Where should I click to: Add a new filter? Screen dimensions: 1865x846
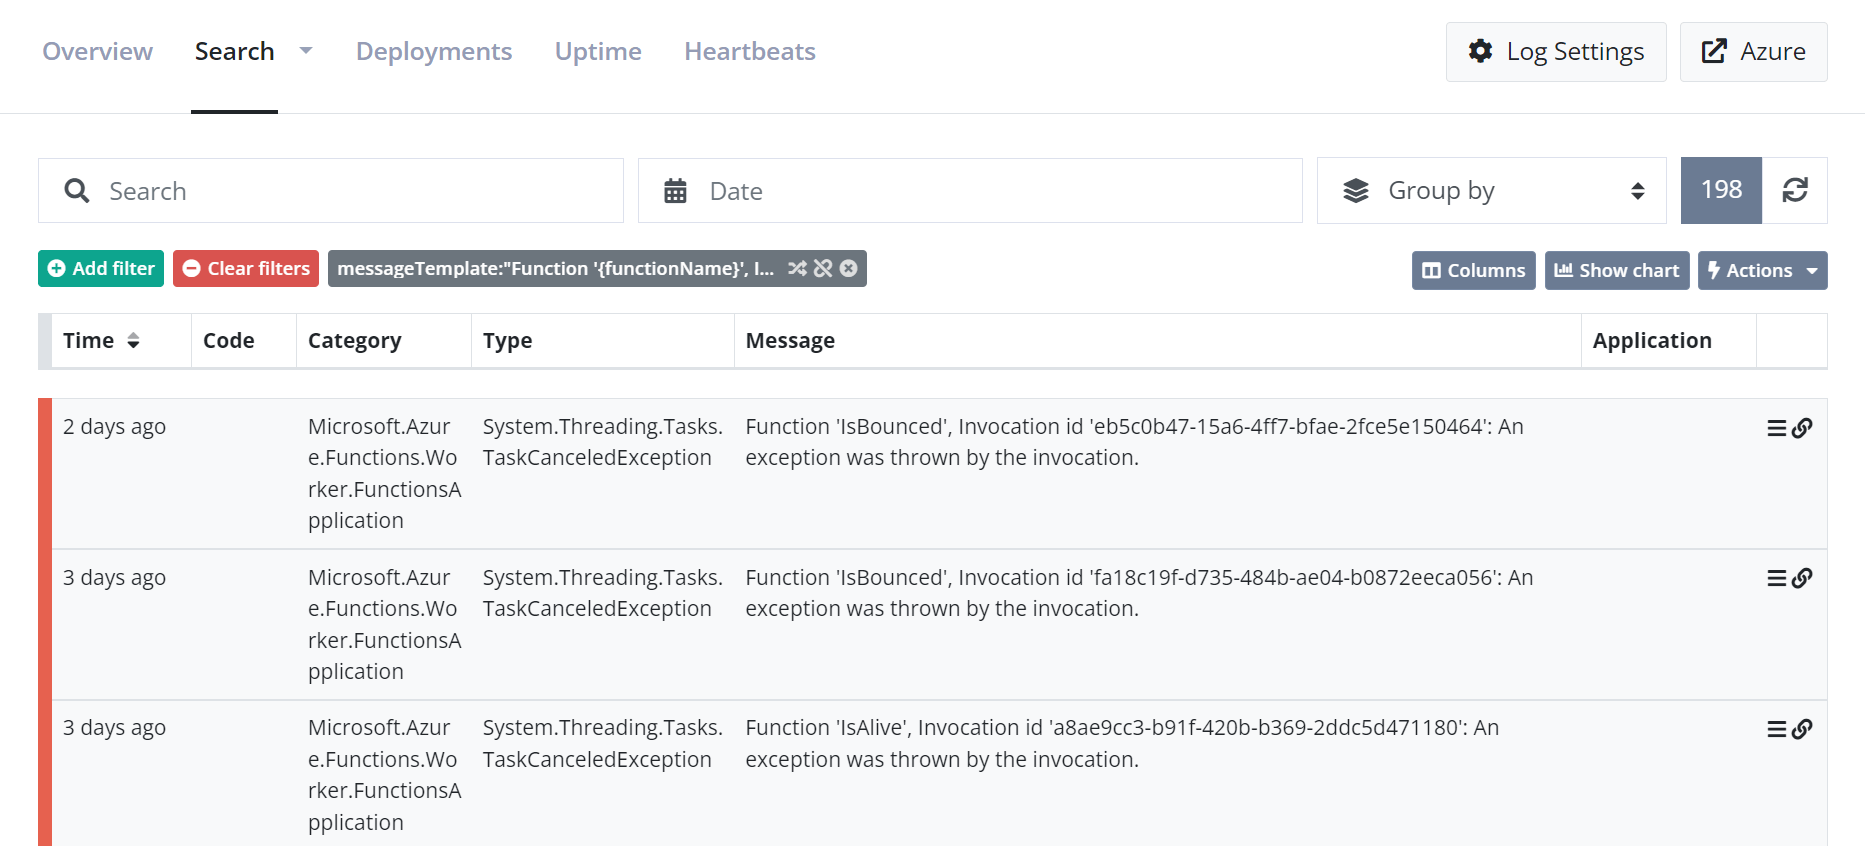pos(100,268)
